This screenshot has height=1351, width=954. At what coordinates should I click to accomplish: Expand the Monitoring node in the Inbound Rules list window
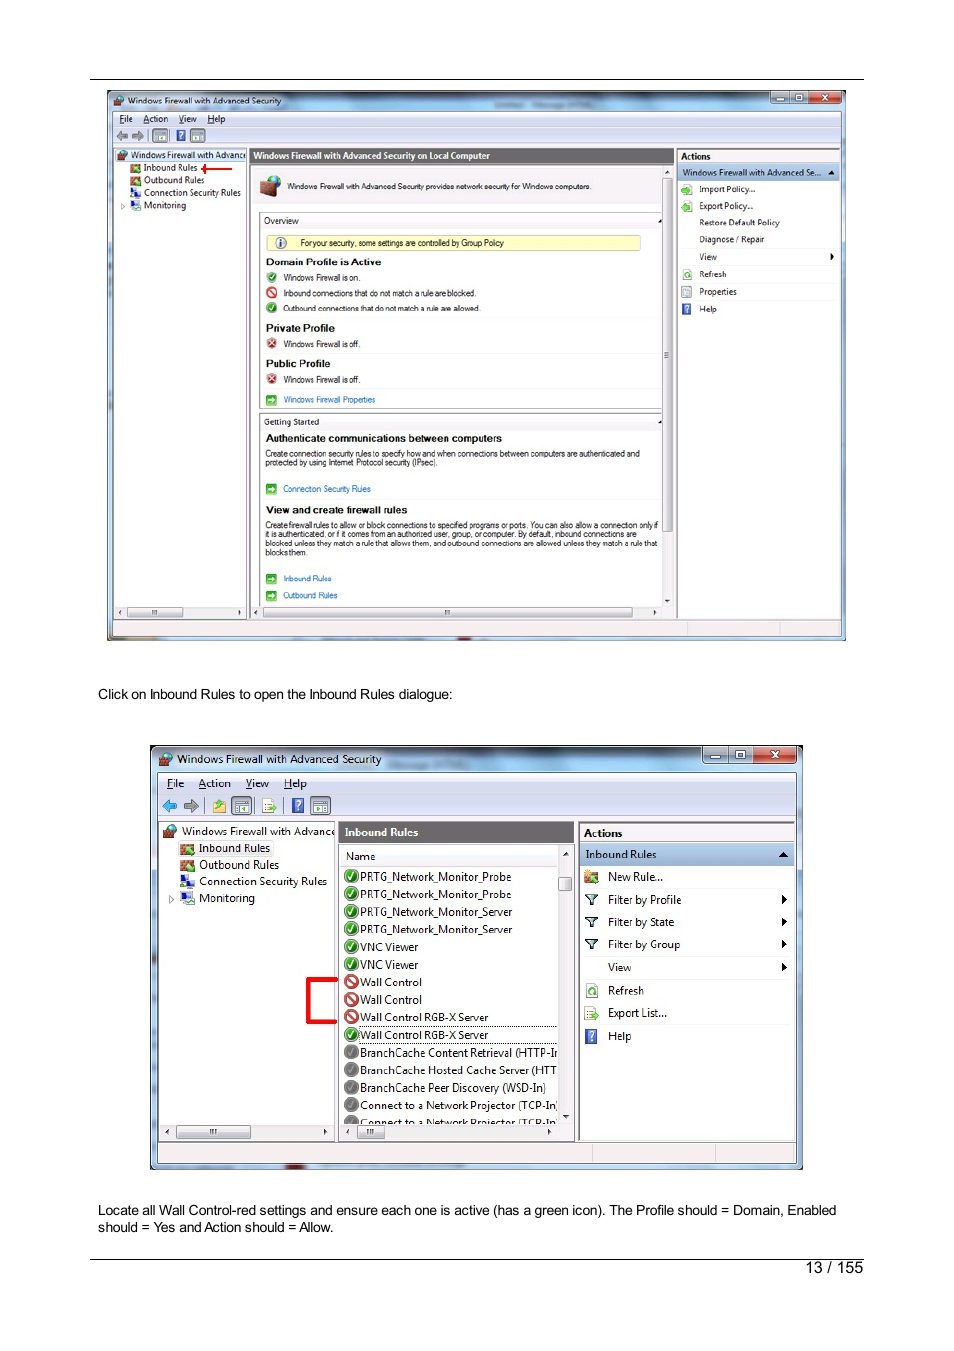point(171,899)
